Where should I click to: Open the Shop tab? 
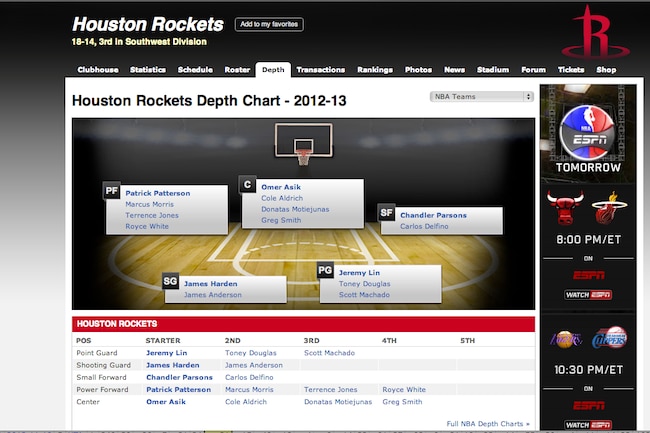pos(606,70)
